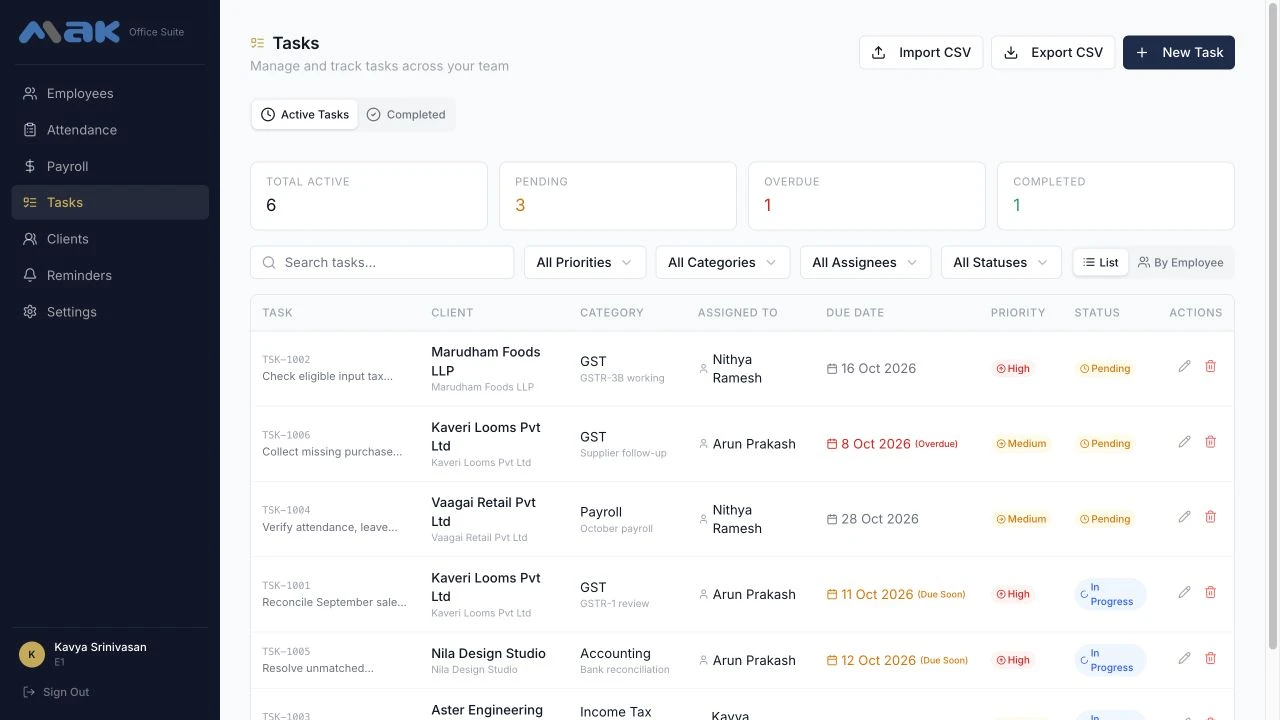Click the Import CSV button

tap(921, 53)
